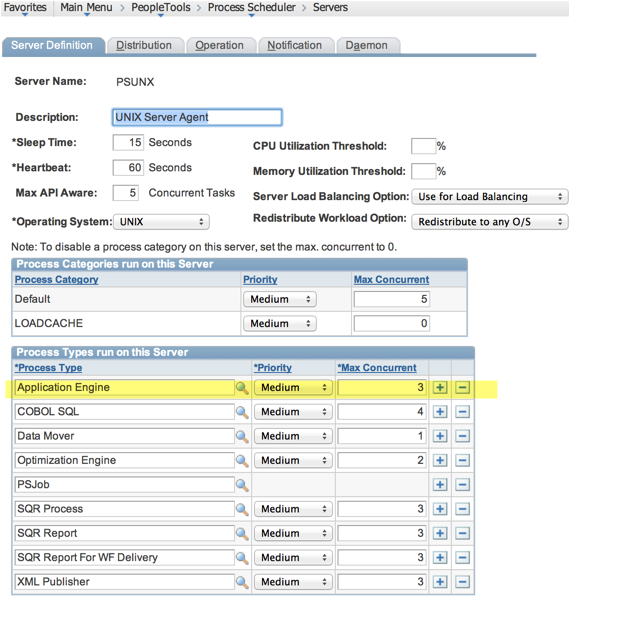Delete the Application Engine row
Viewport: 641px width, 619px height.
pos(462,387)
